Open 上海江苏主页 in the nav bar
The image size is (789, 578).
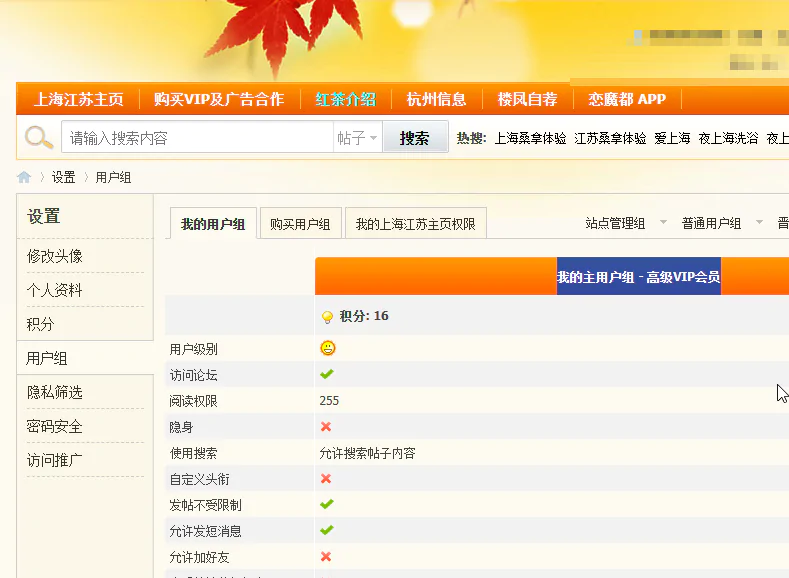click(x=78, y=99)
